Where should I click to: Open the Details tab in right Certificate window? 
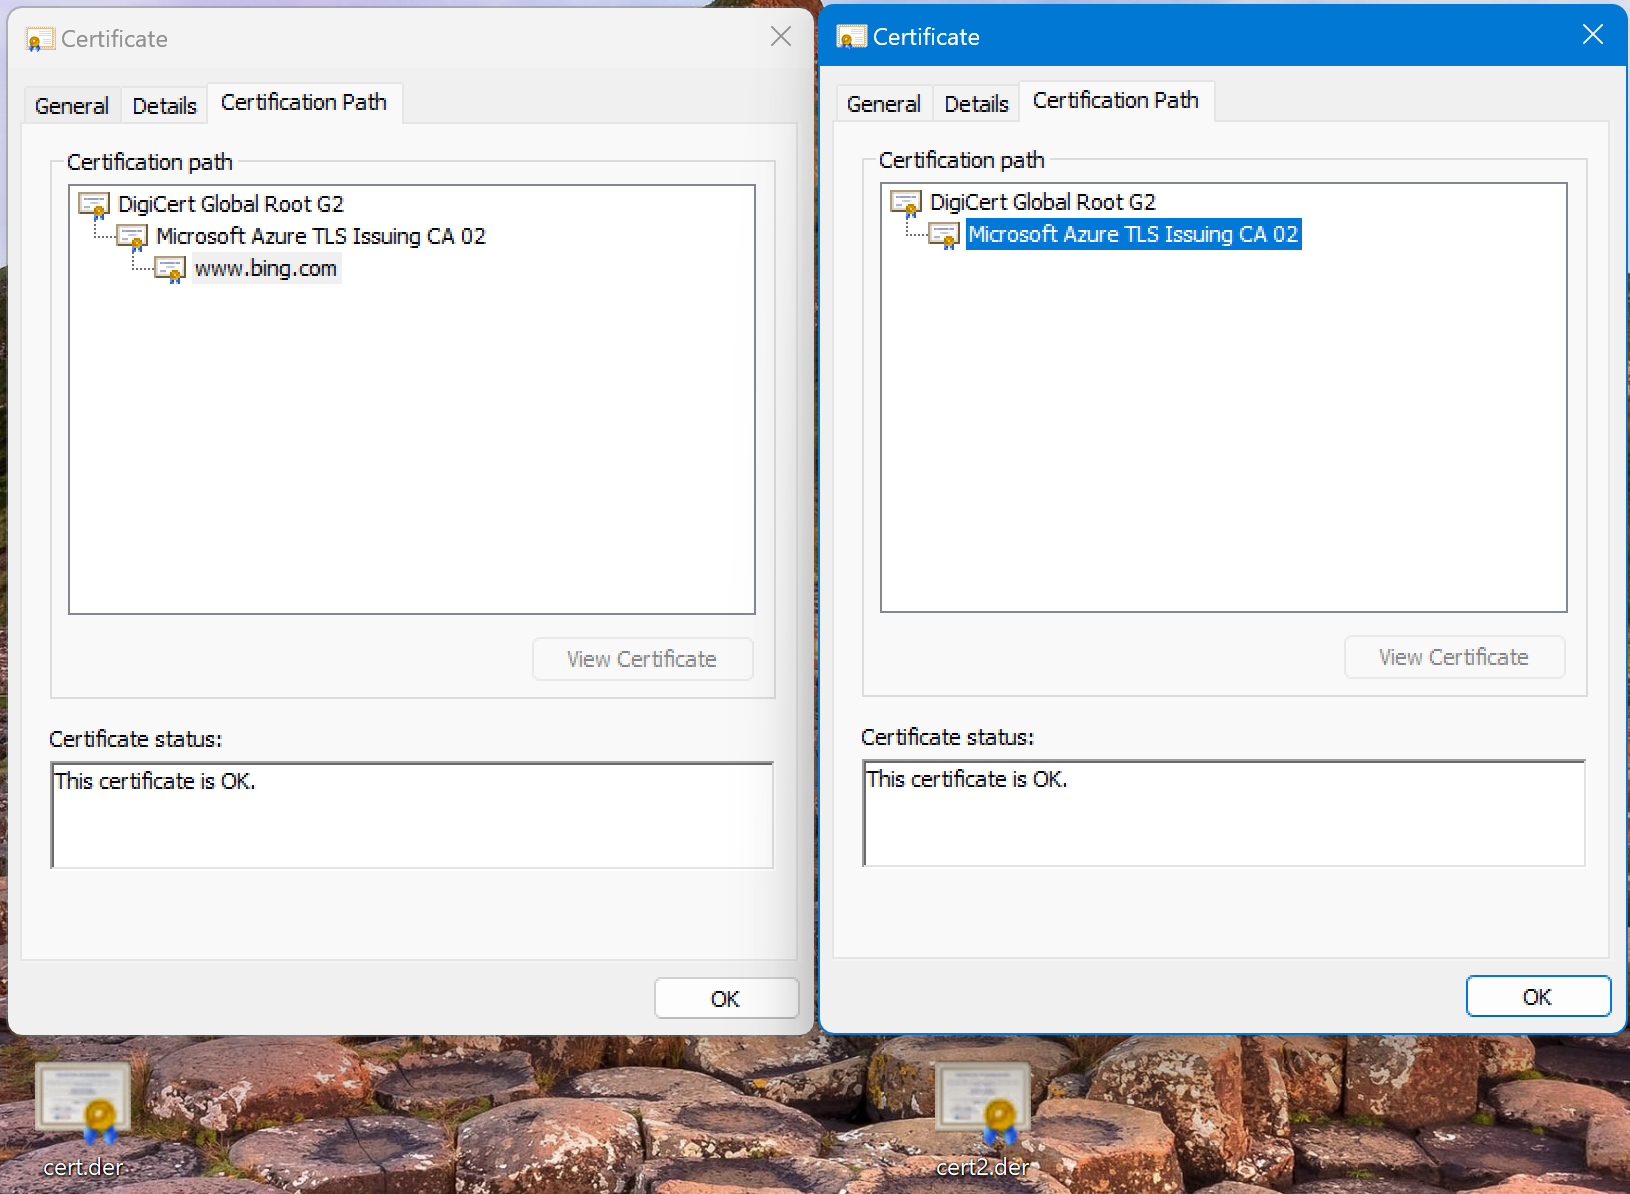tap(976, 104)
